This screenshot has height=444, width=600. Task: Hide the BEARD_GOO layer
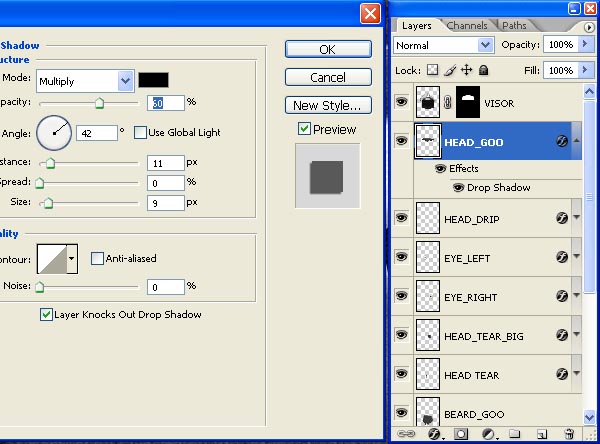tap(401, 413)
